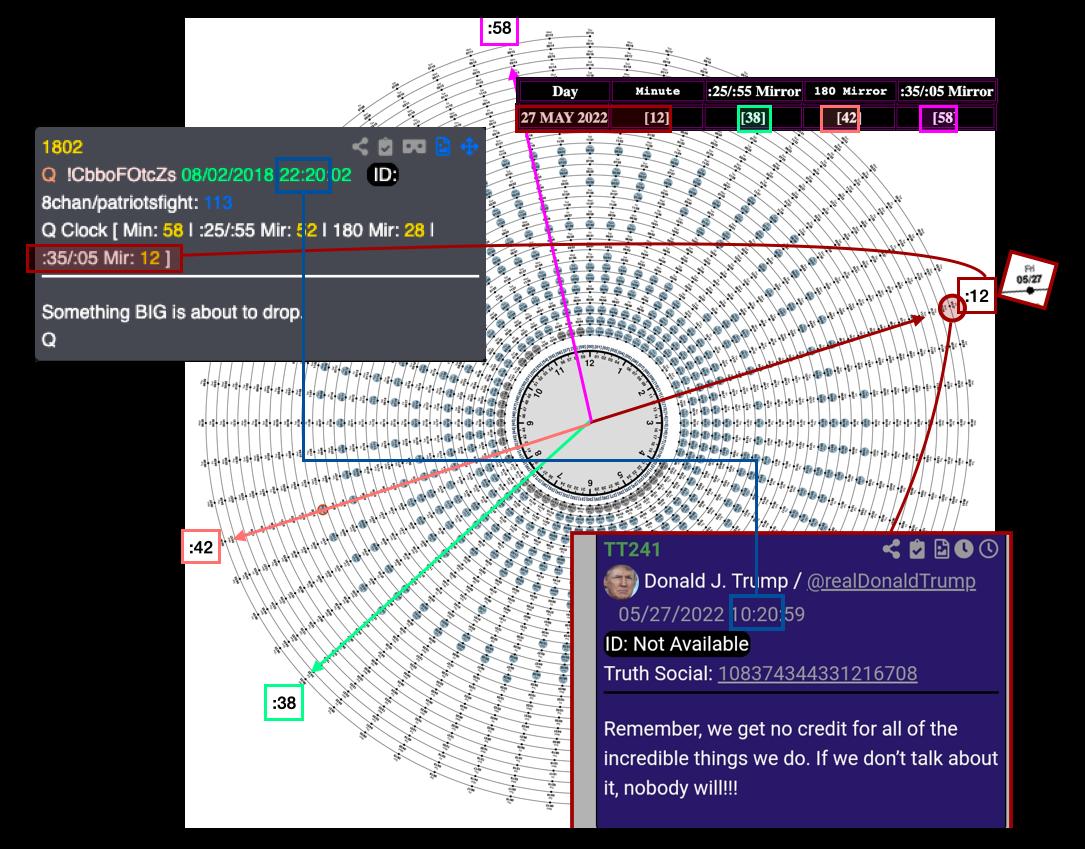Viewport: 1085px width, 849px height.
Task: Click the post date 08/02/2018
Action: click(x=228, y=175)
